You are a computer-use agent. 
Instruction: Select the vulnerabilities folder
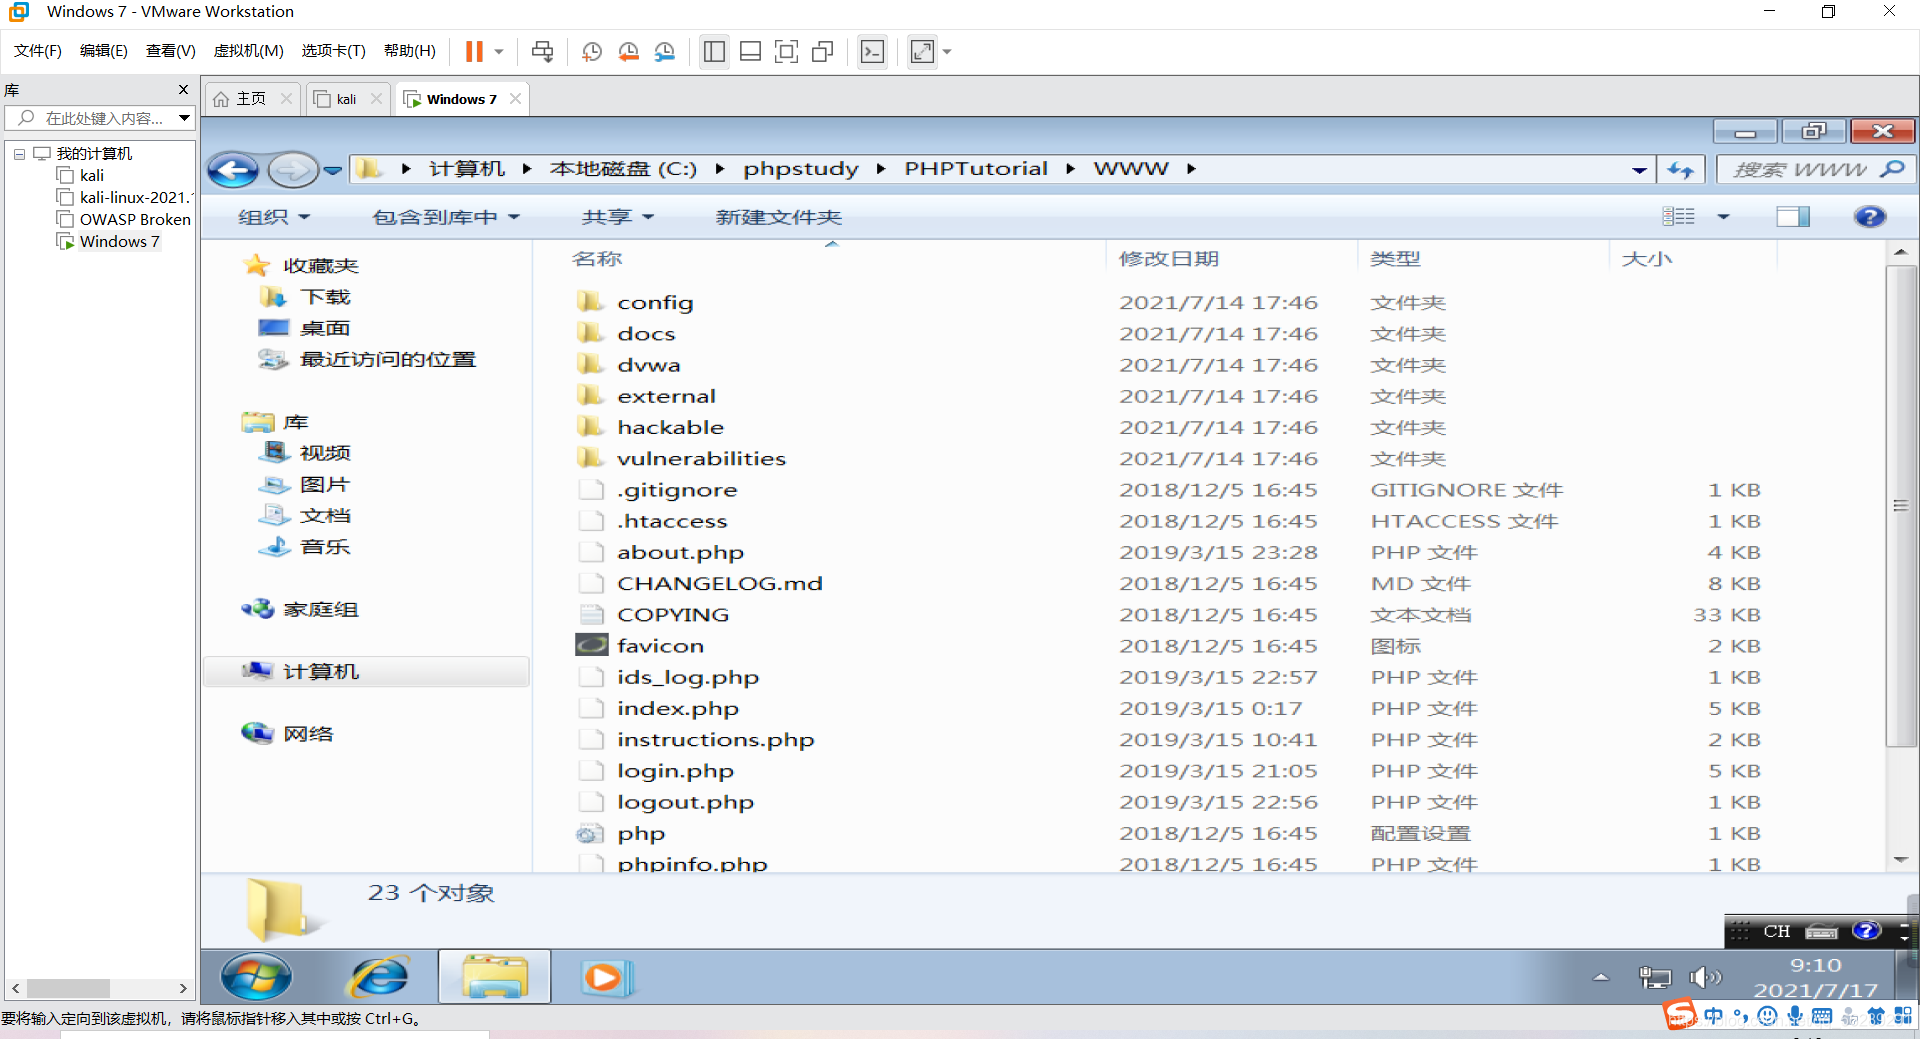(701, 458)
